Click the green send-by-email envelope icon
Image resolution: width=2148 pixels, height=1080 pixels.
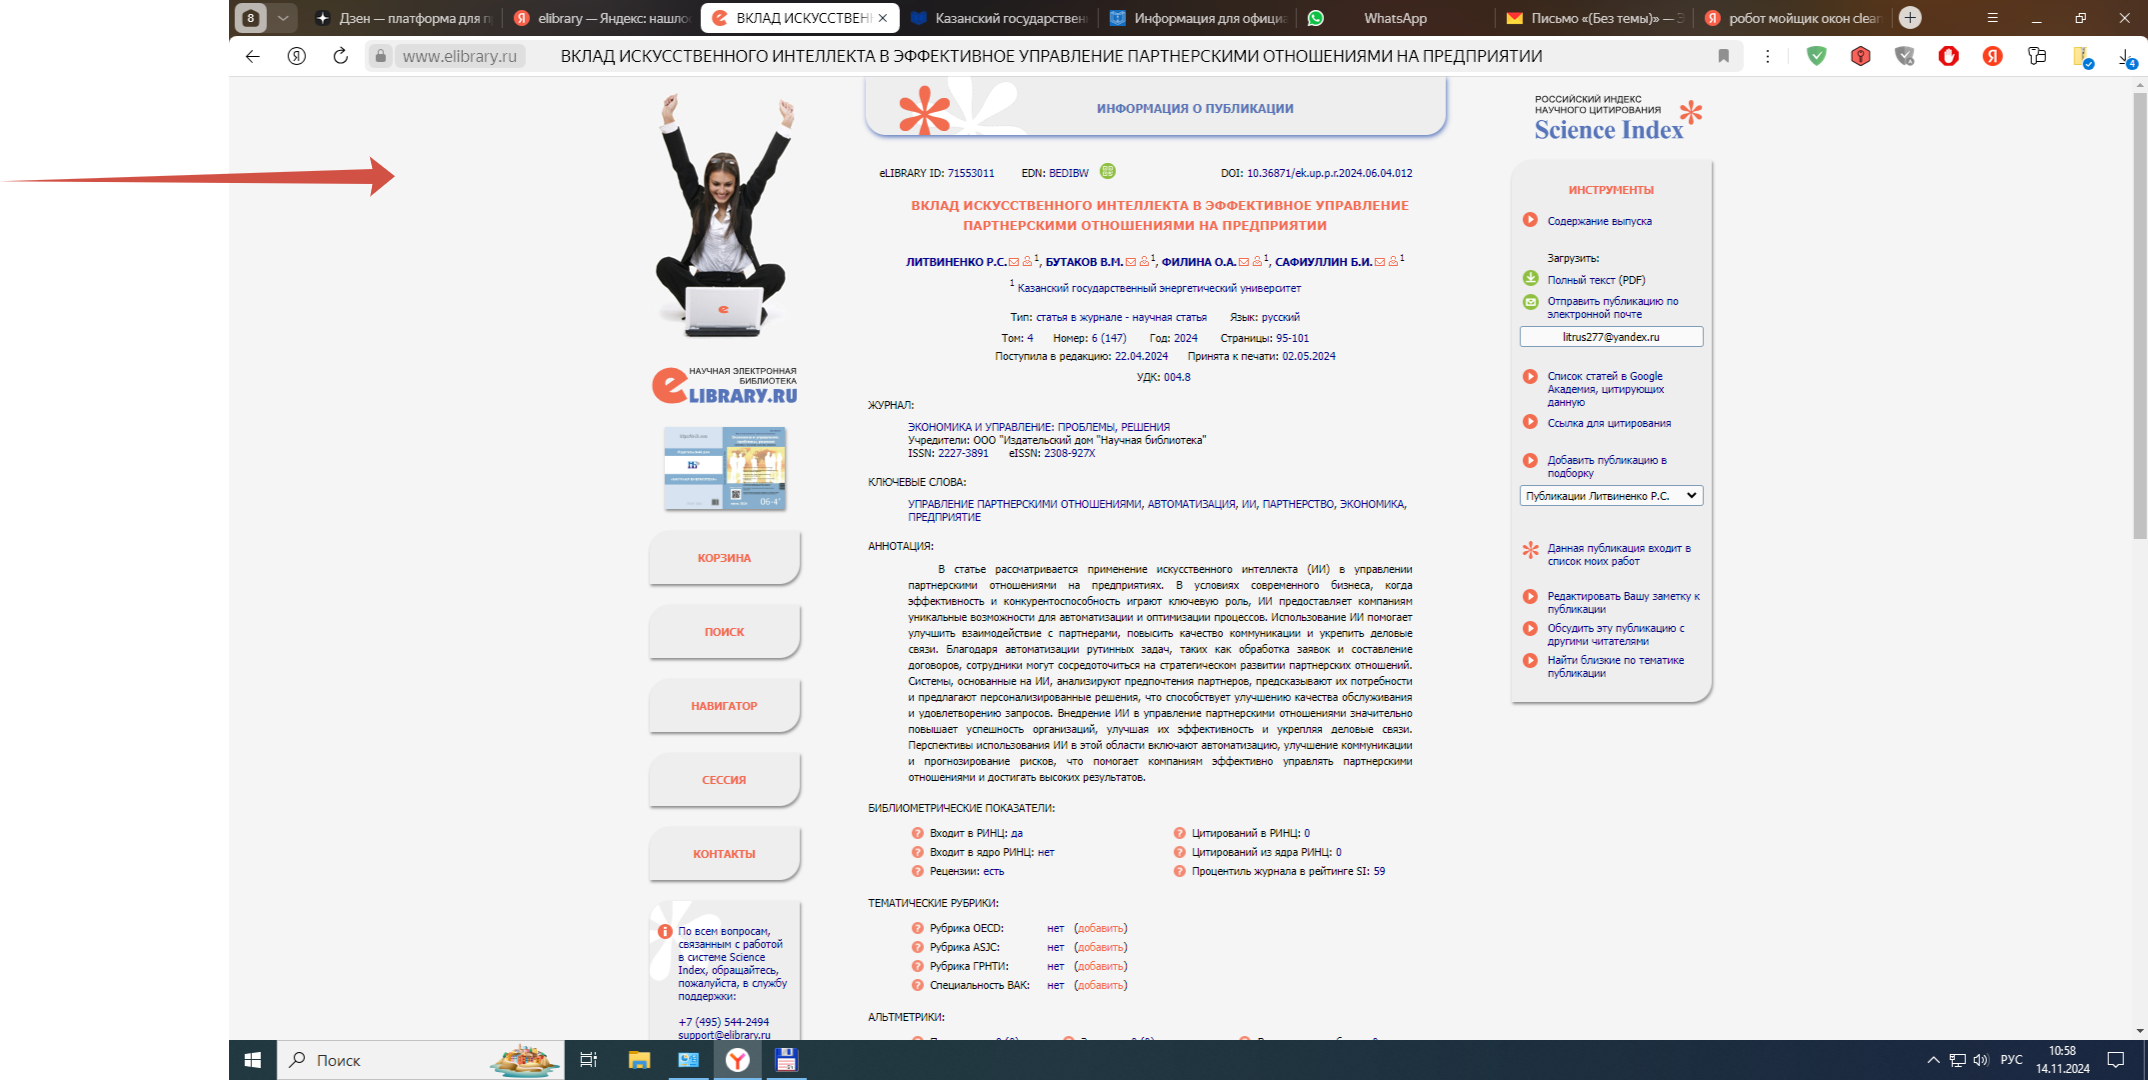(1530, 301)
